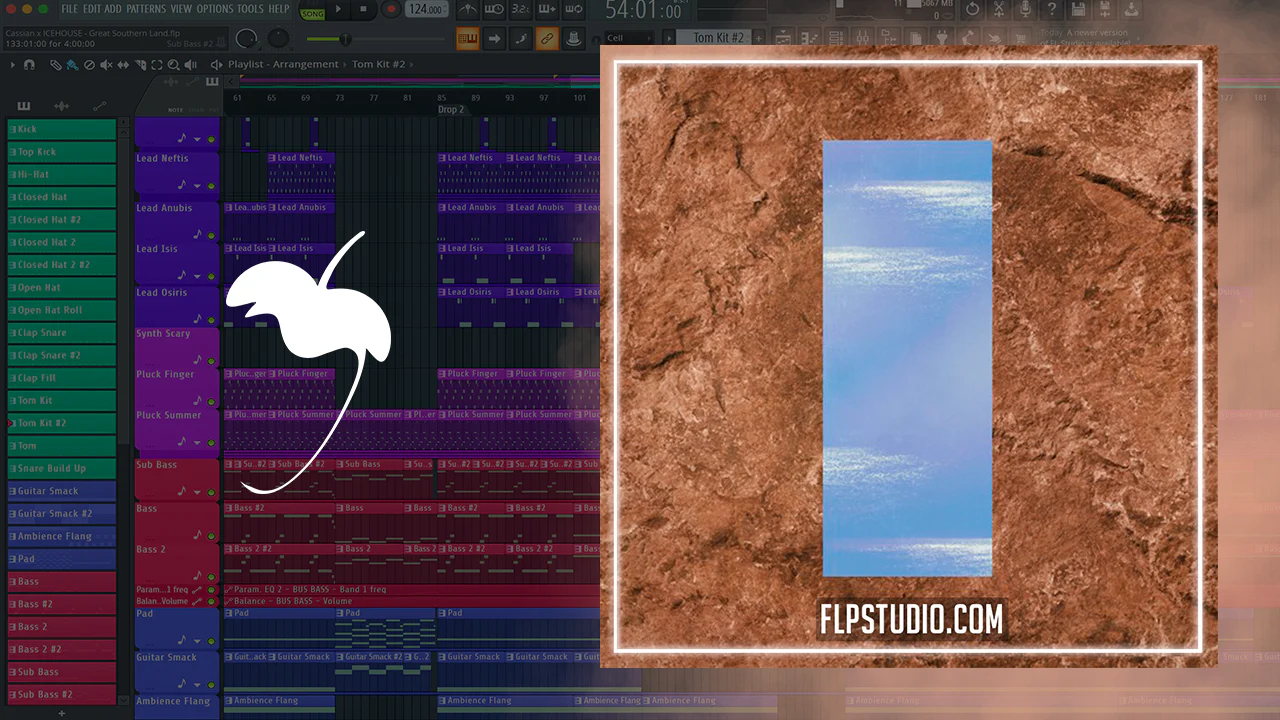Show automation clips picker tab icon
The width and height of the screenshot is (1280, 720).
[x=99, y=106]
